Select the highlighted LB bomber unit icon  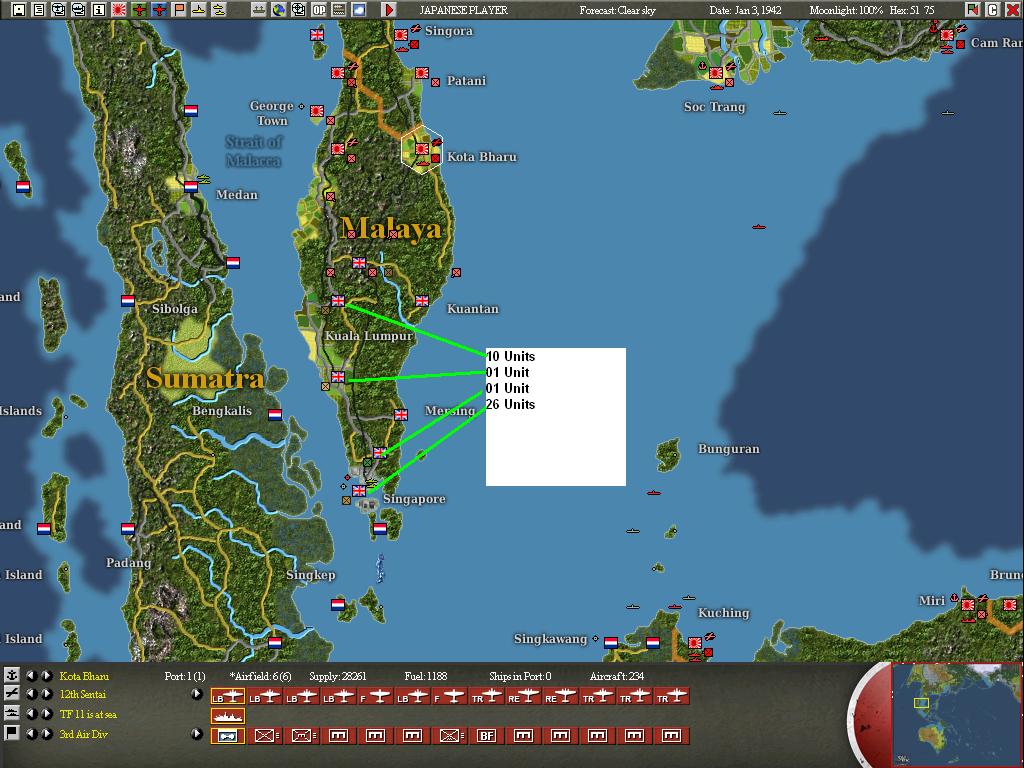click(227, 697)
